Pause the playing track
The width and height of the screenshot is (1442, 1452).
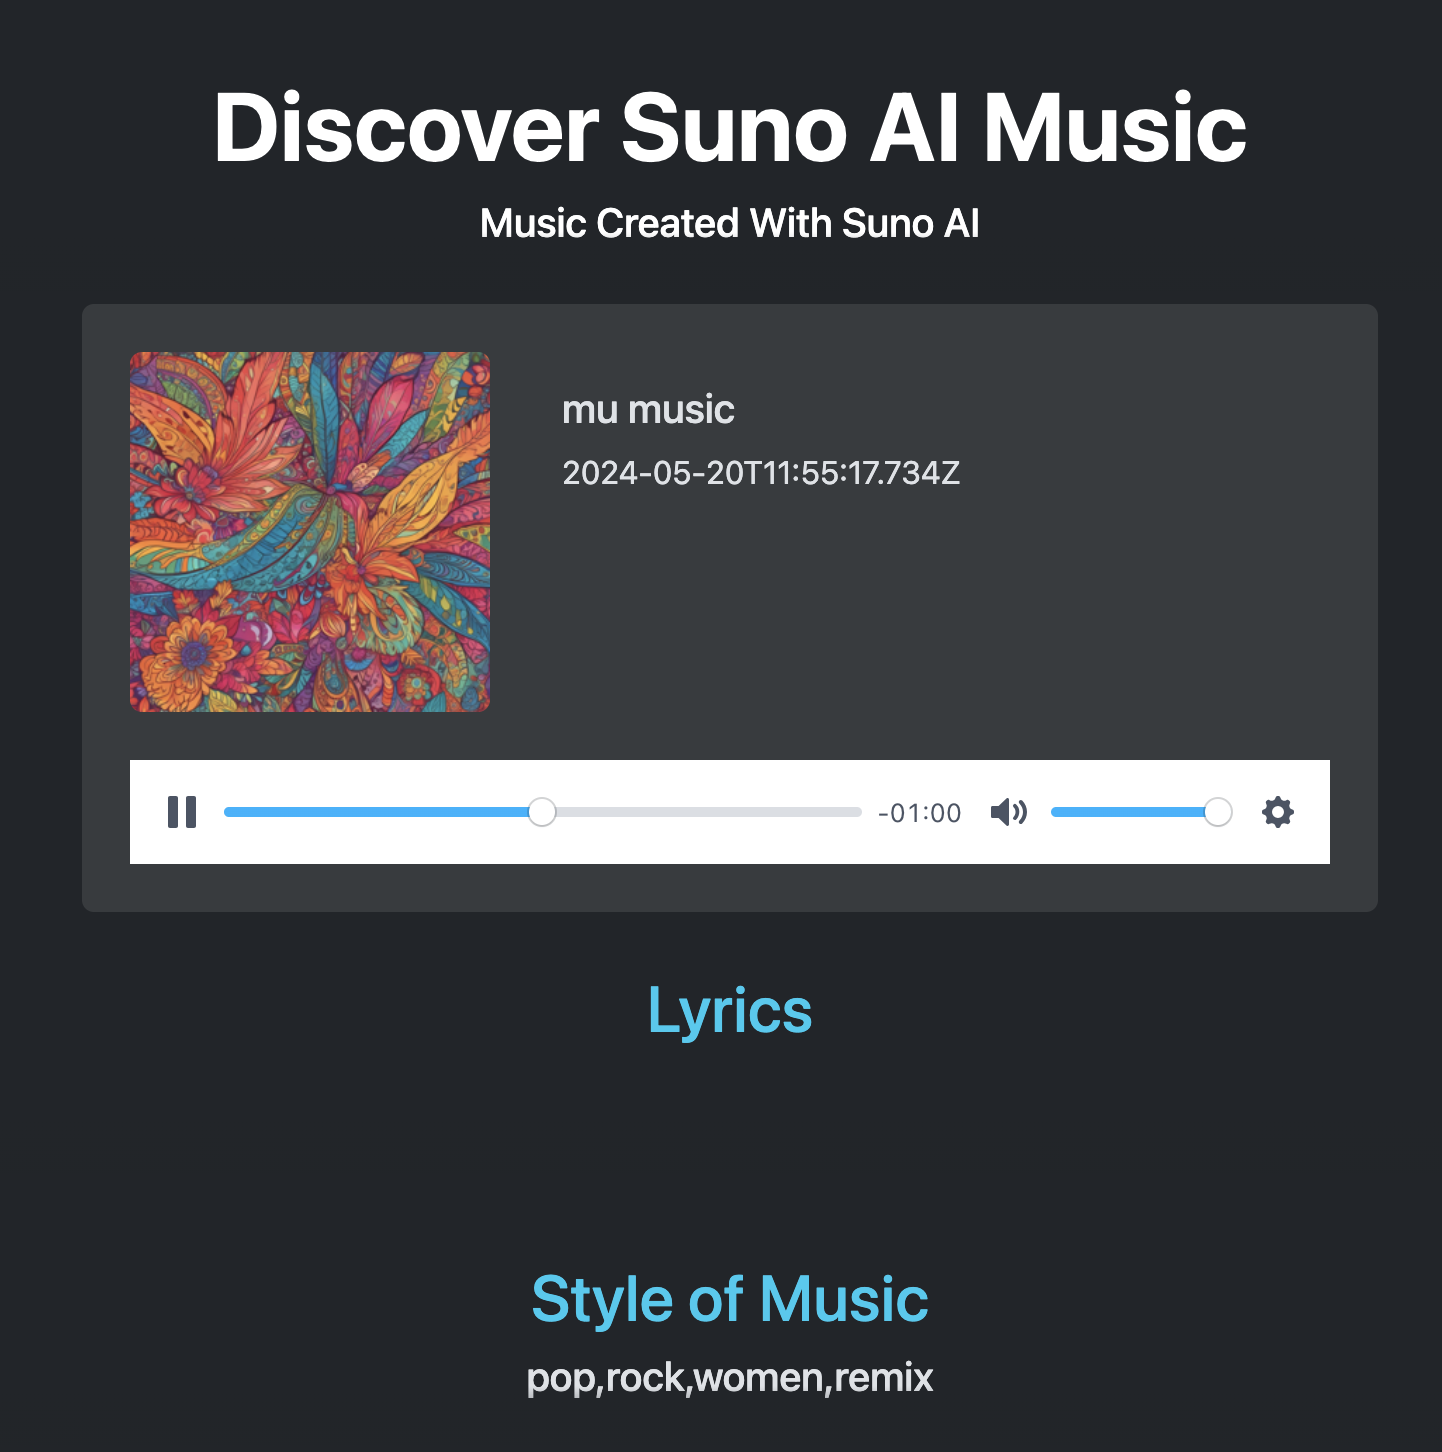coord(182,812)
